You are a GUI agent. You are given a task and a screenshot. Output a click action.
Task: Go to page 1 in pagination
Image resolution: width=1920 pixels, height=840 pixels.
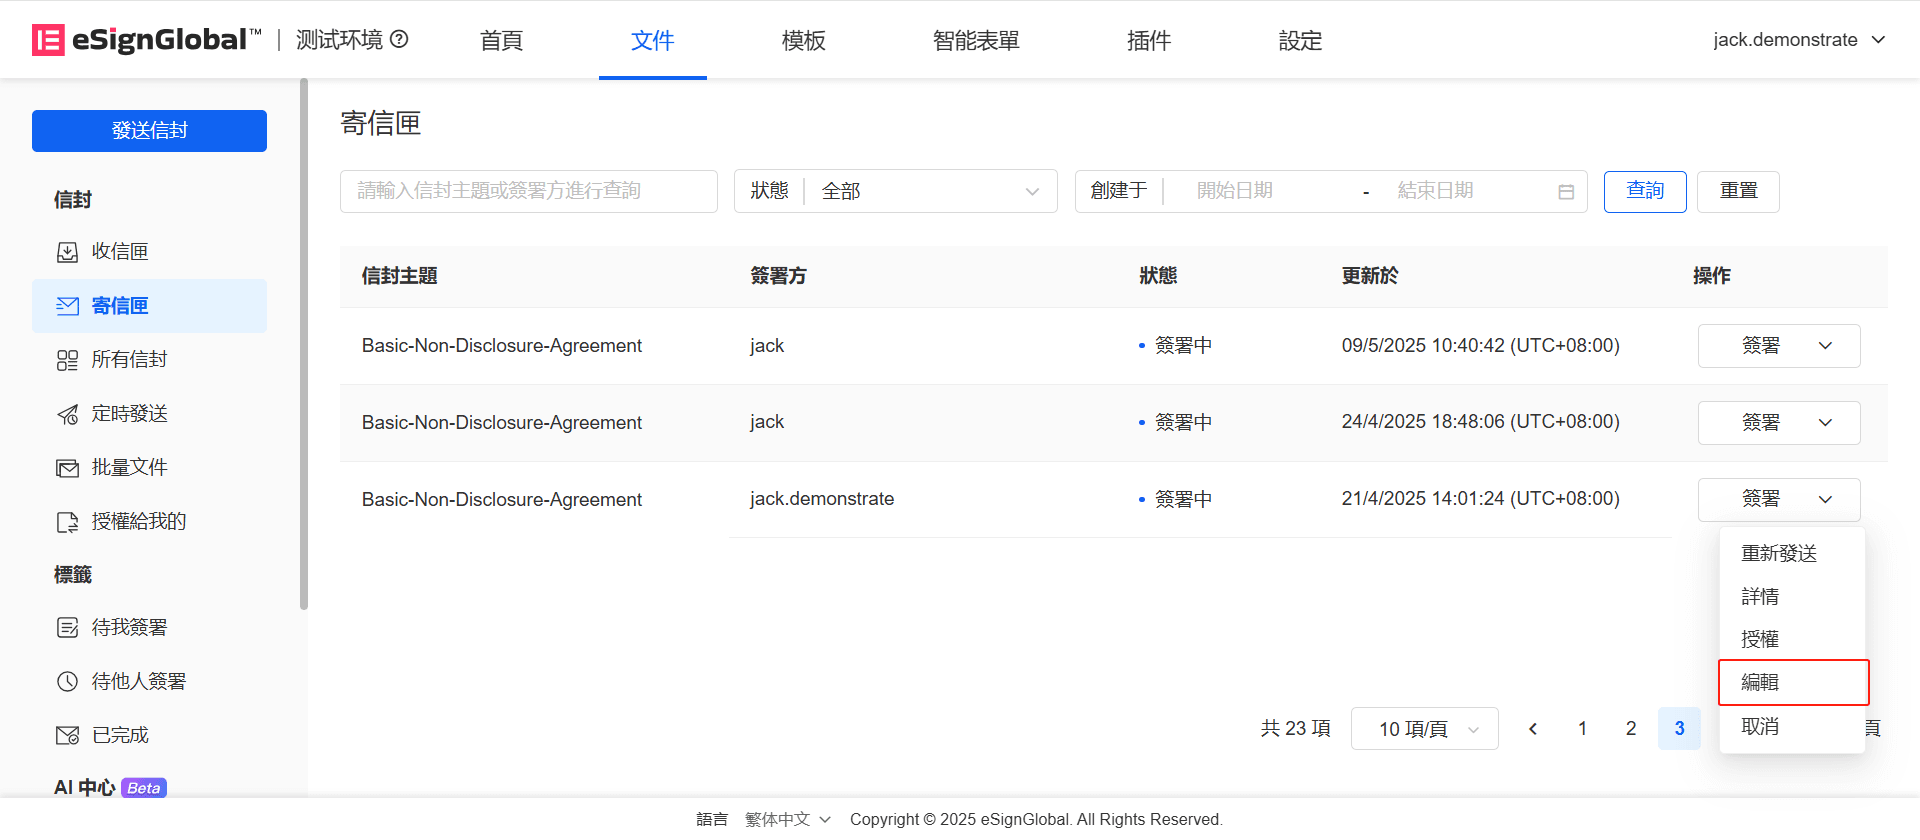pos(1582,729)
